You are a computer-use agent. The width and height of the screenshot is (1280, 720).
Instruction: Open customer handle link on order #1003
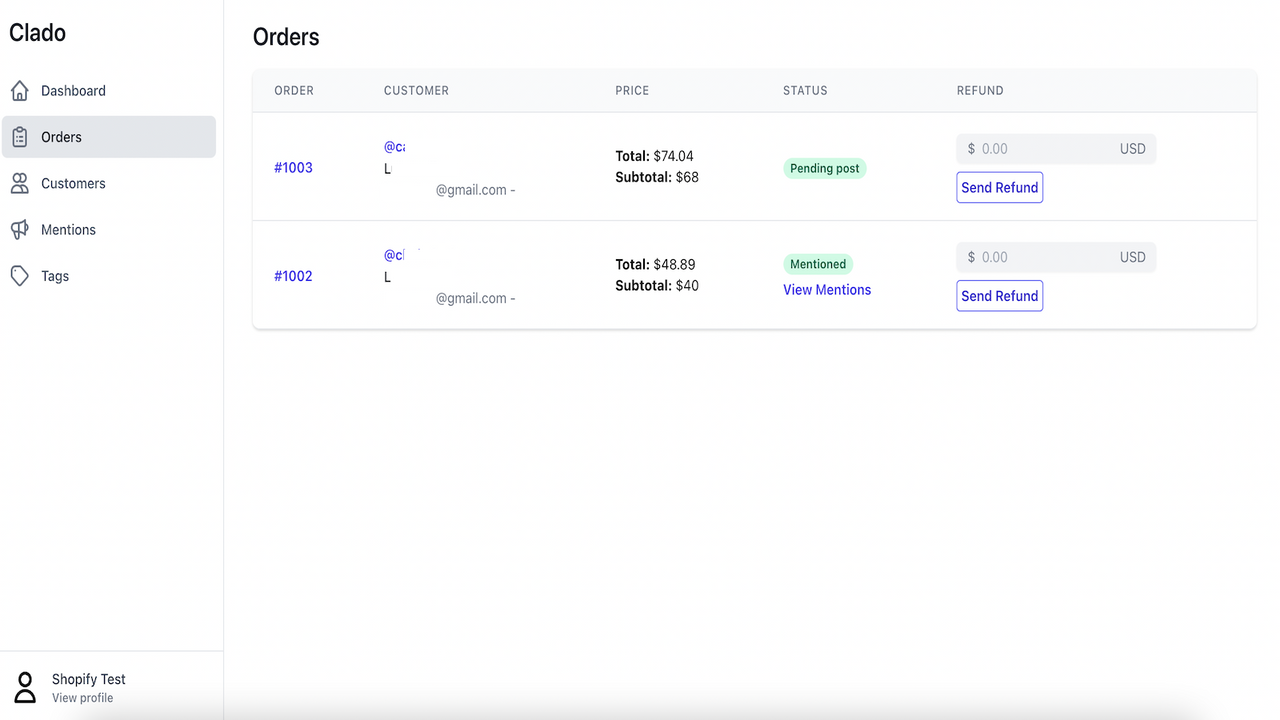(394, 147)
